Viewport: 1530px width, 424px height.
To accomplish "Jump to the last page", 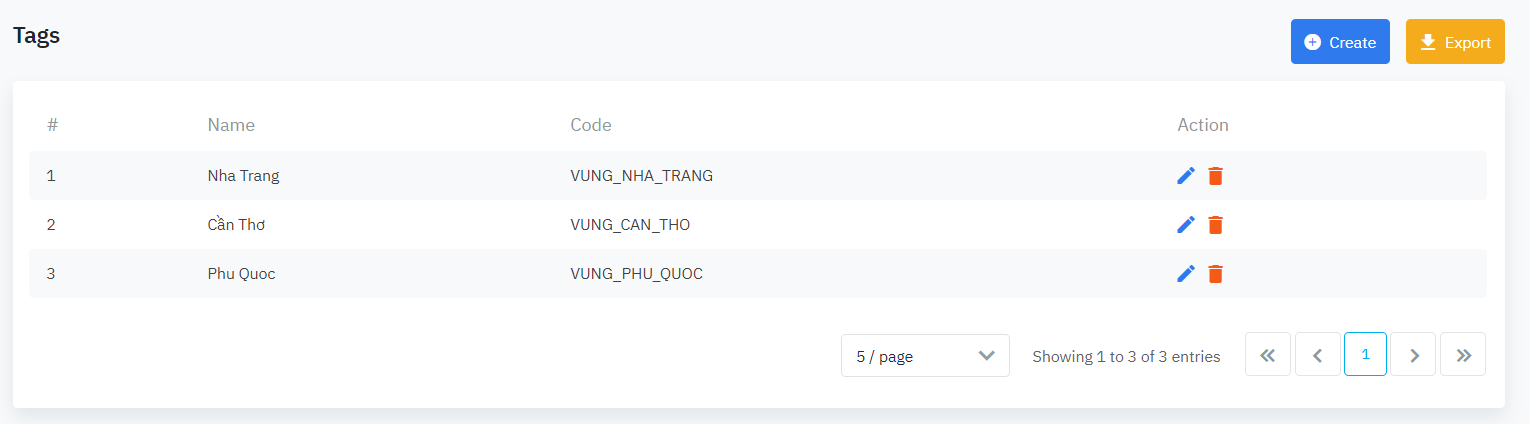I will [1463, 355].
